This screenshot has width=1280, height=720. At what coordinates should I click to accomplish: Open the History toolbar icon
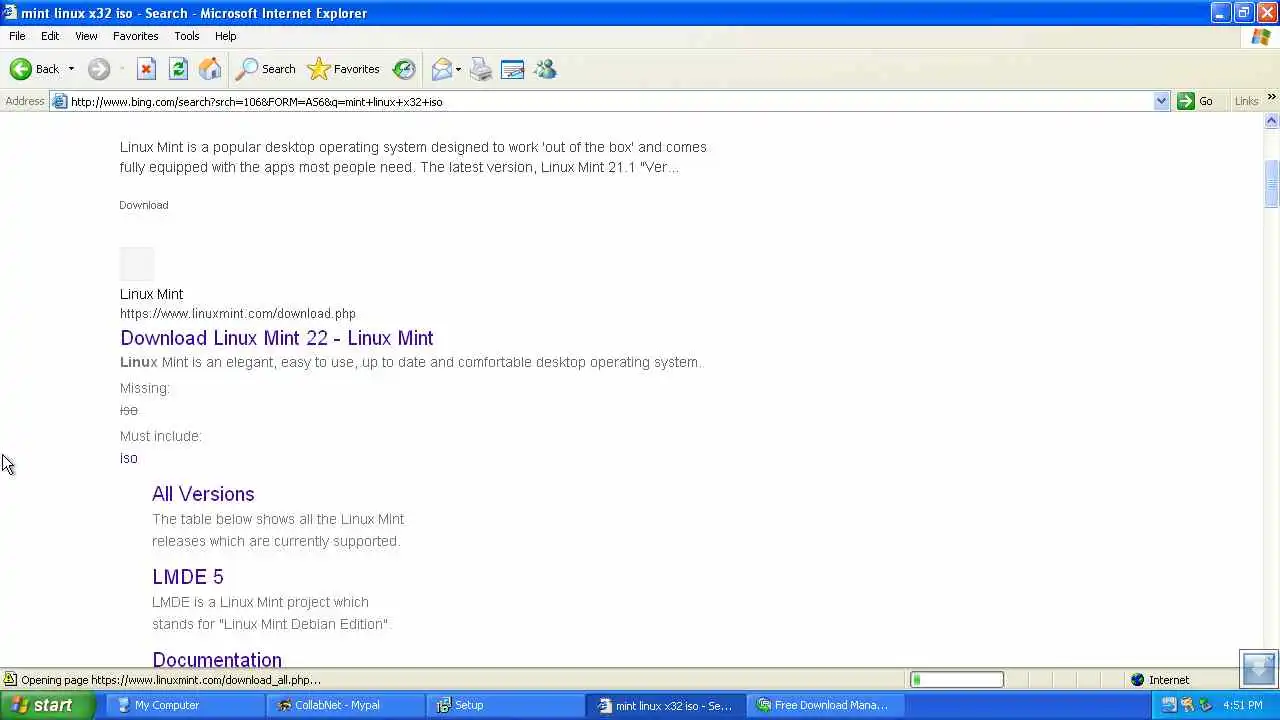tap(404, 69)
